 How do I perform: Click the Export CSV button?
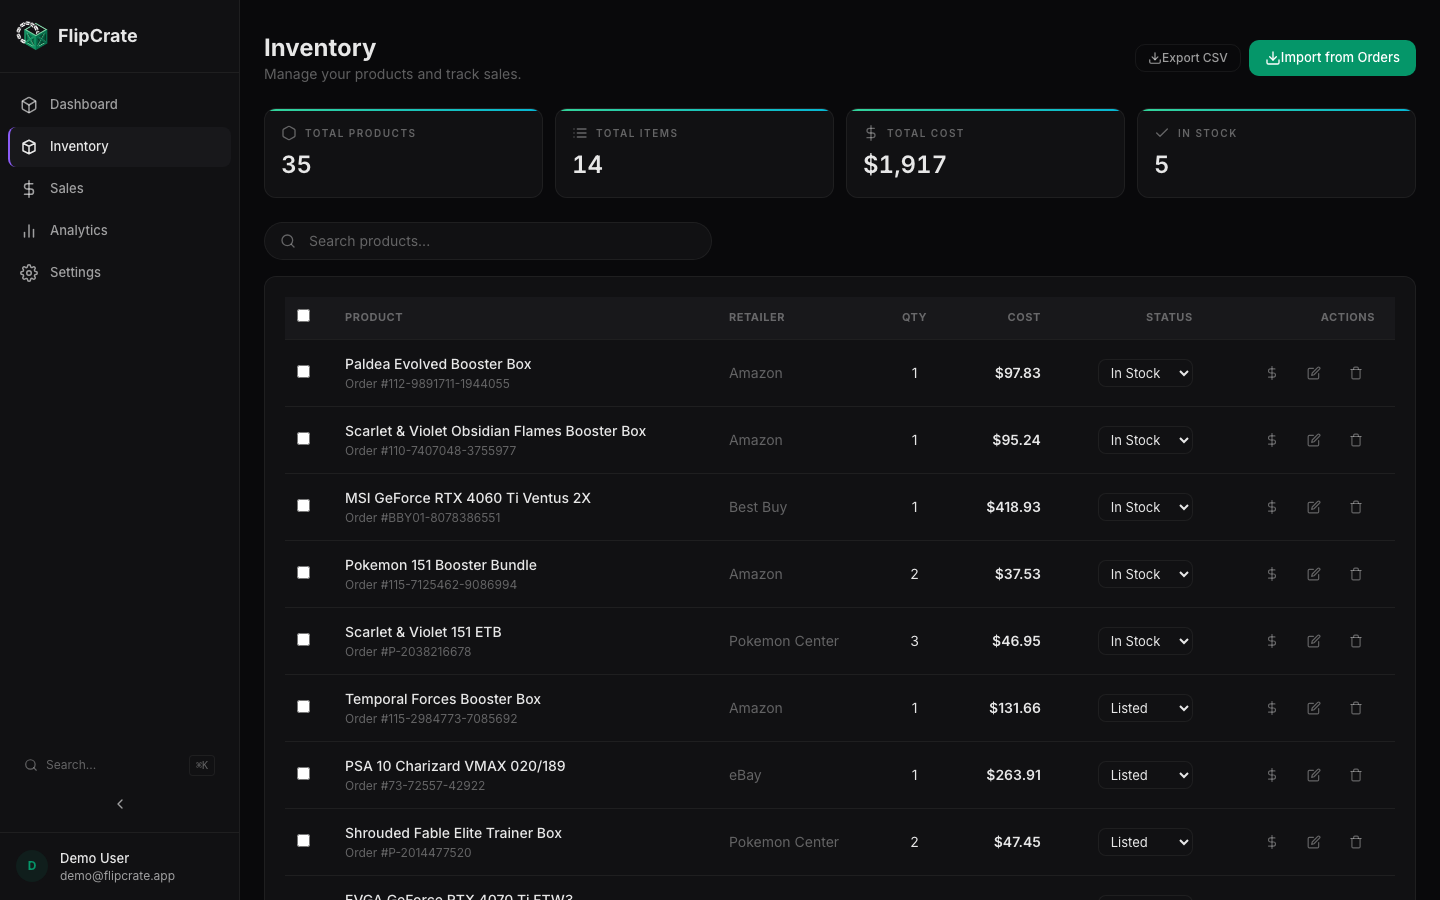(1187, 57)
